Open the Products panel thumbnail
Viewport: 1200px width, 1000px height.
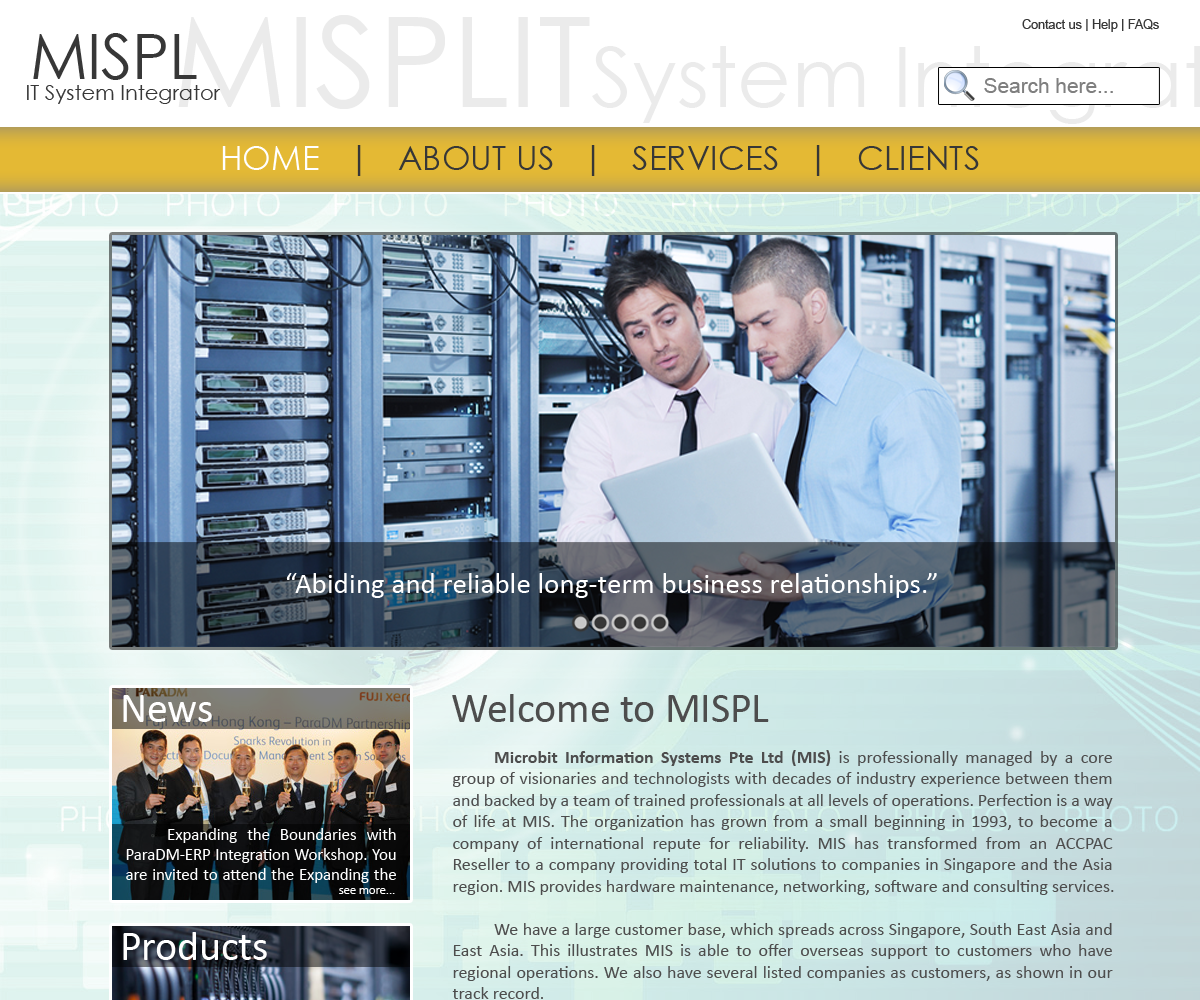coord(260,962)
